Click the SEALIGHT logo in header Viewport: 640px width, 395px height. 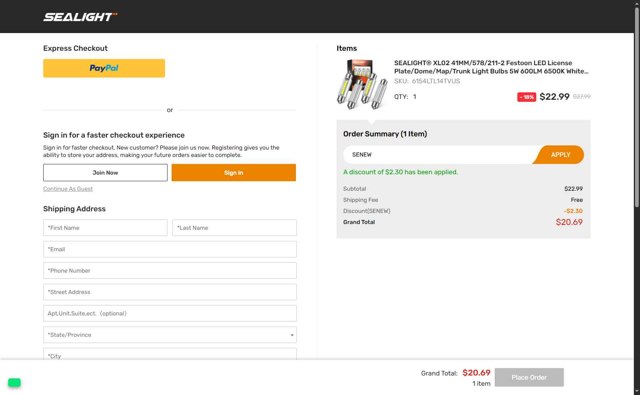pyautogui.click(x=80, y=17)
